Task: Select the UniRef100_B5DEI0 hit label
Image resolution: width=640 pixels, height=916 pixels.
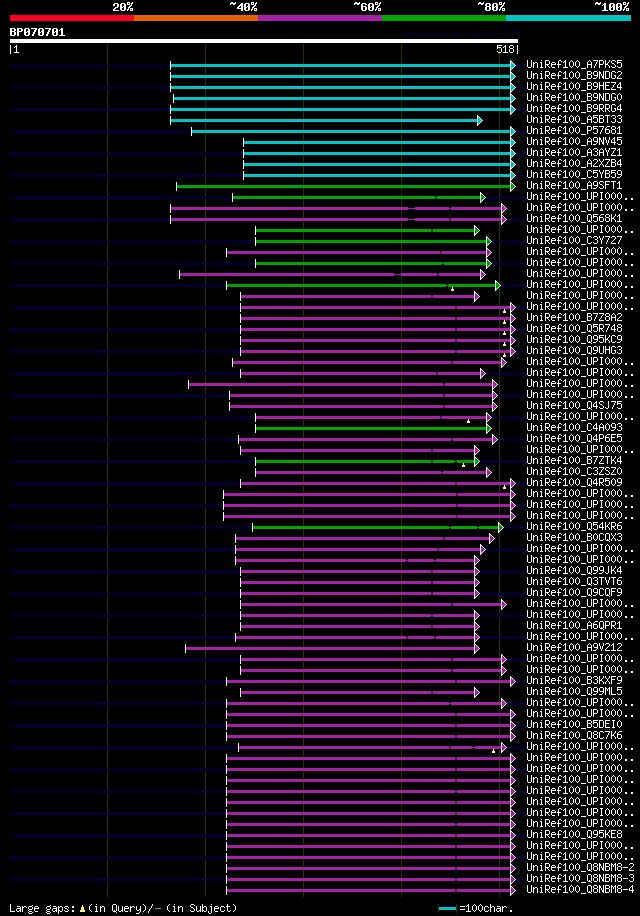Action: point(574,725)
